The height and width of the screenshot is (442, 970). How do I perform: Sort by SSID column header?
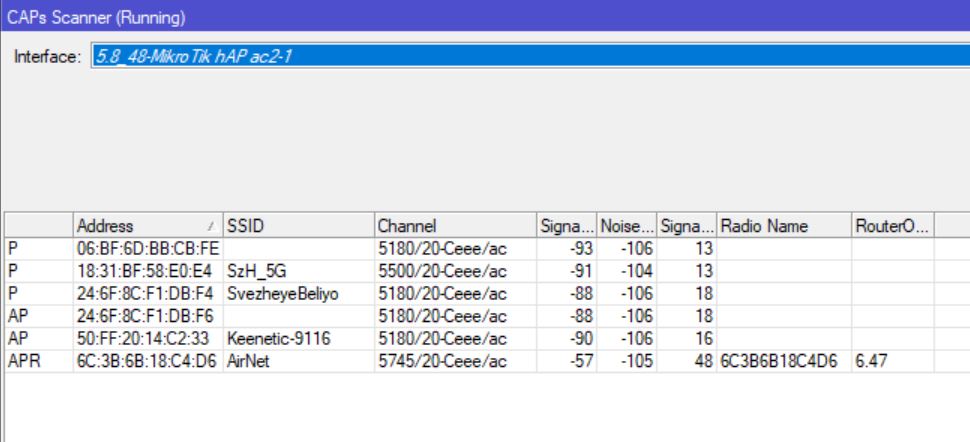click(299, 226)
